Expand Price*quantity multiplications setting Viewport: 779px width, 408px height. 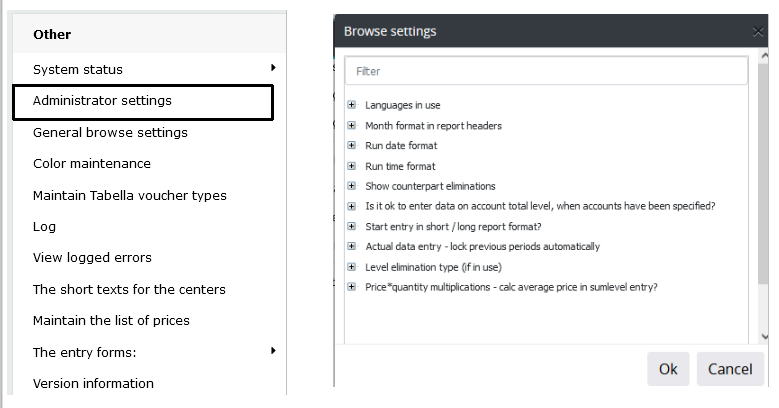tap(352, 287)
